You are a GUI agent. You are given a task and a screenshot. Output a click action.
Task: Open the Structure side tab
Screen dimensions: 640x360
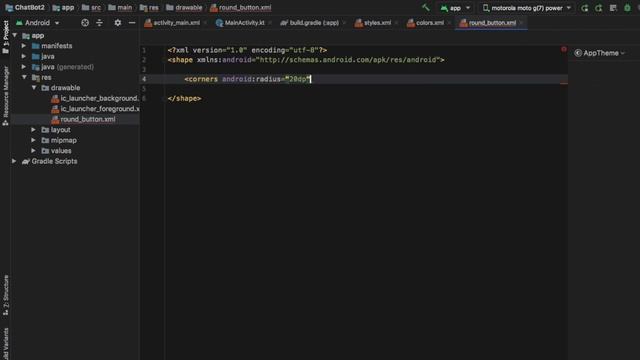pyautogui.click(x=5, y=295)
